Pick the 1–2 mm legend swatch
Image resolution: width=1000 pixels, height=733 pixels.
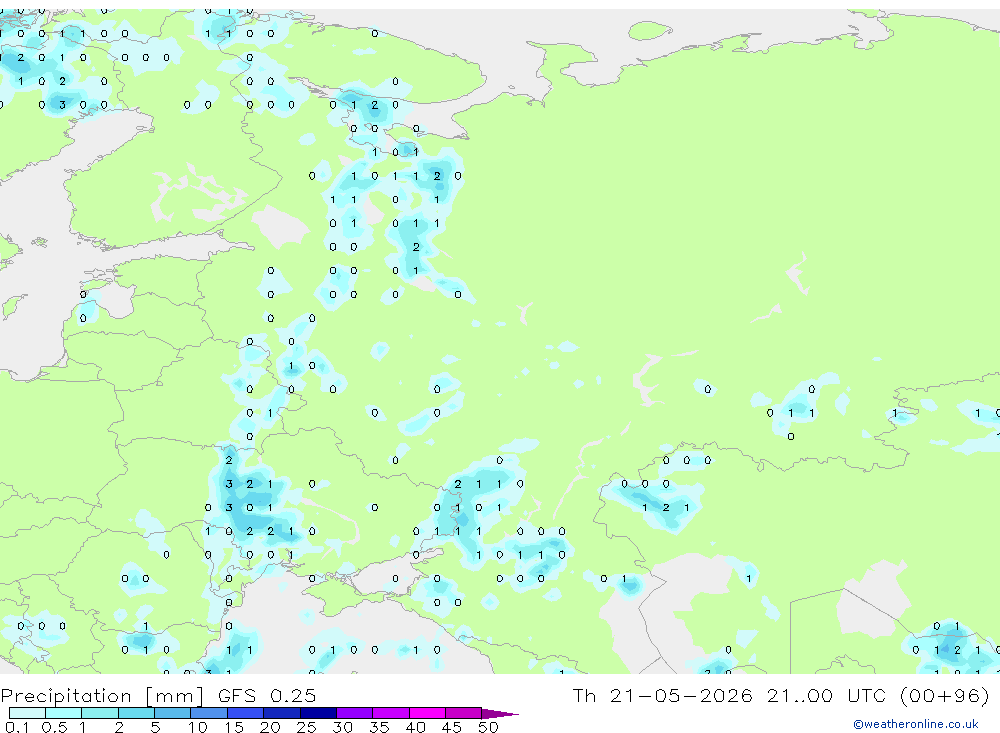(100, 713)
